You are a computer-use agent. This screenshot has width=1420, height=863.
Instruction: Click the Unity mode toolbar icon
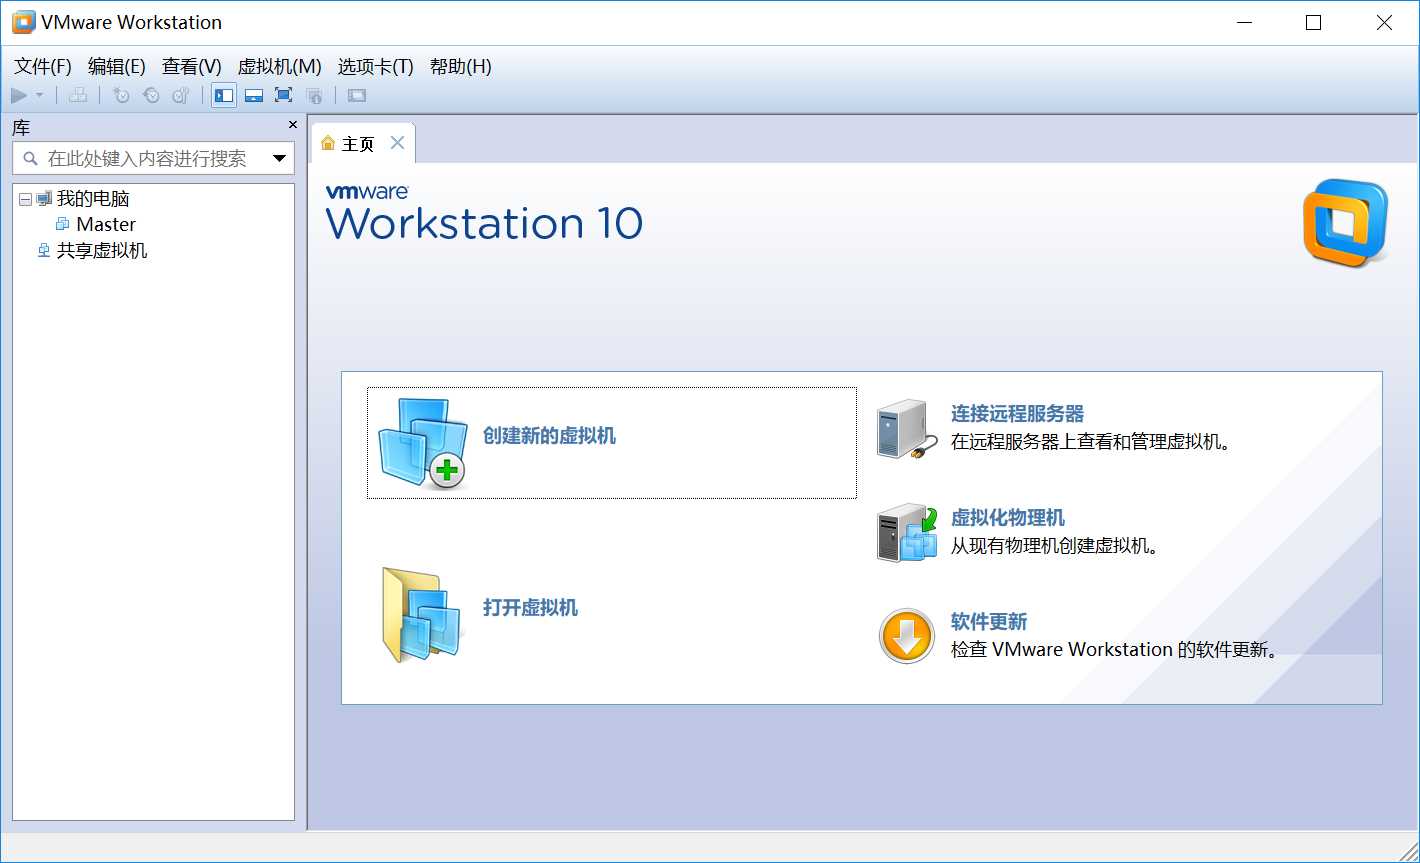(314, 95)
